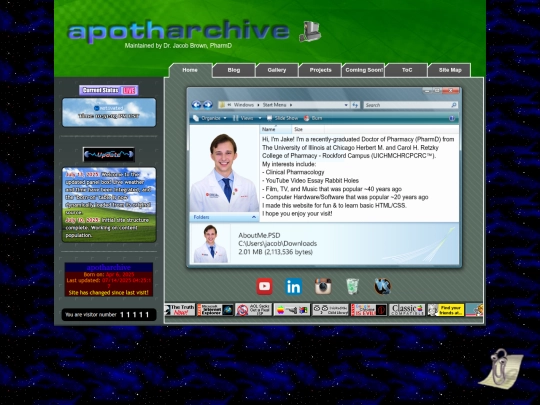Open the LinkedIn social icon

point(293,287)
